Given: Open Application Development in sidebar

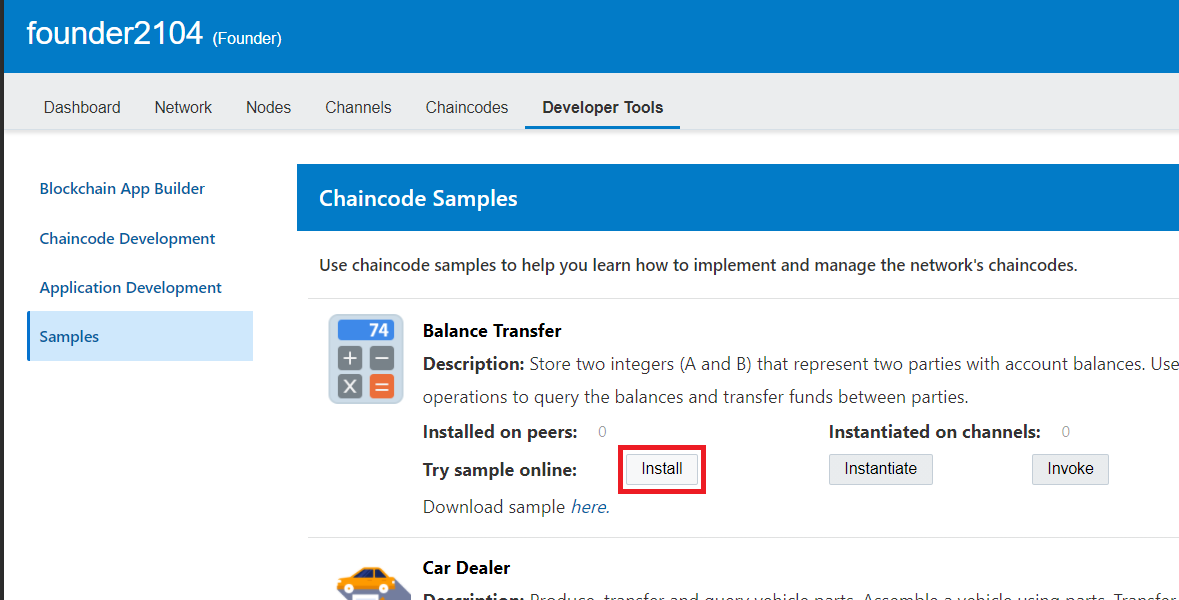Looking at the screenshot, I should pyautogui.click(x=130, y=287).
